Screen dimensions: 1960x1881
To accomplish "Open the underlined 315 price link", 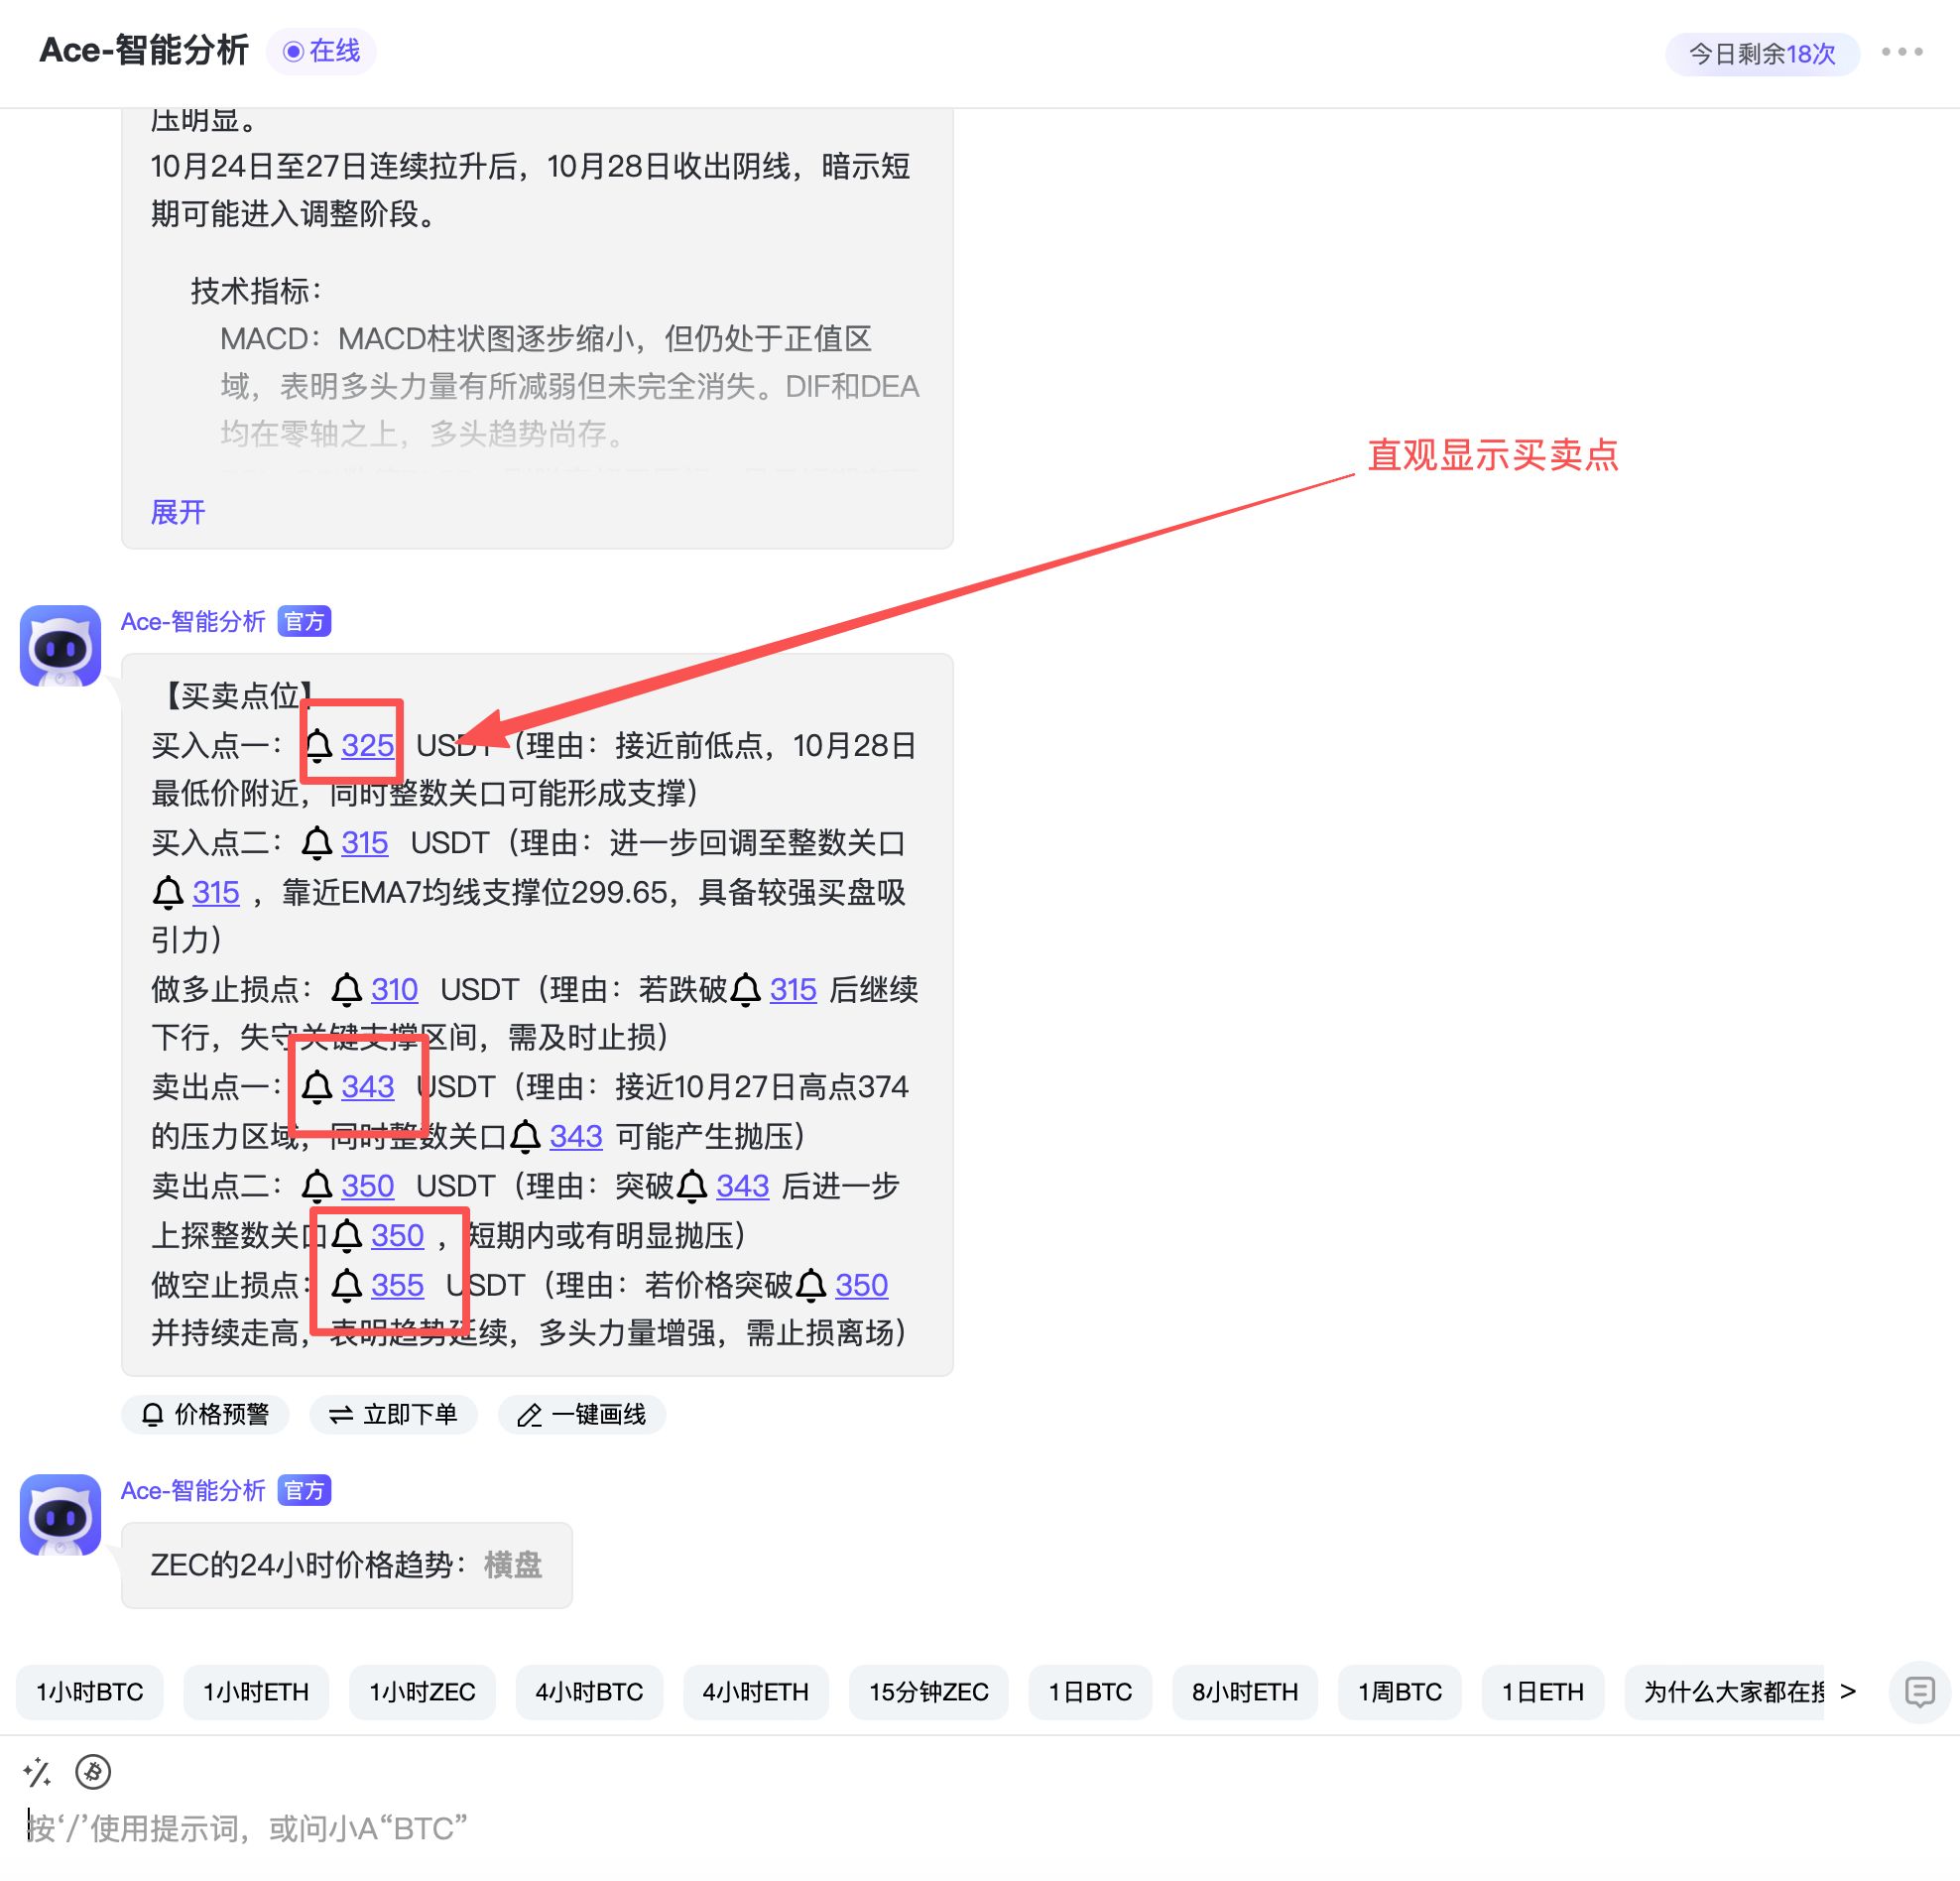I will click(363, 843).
